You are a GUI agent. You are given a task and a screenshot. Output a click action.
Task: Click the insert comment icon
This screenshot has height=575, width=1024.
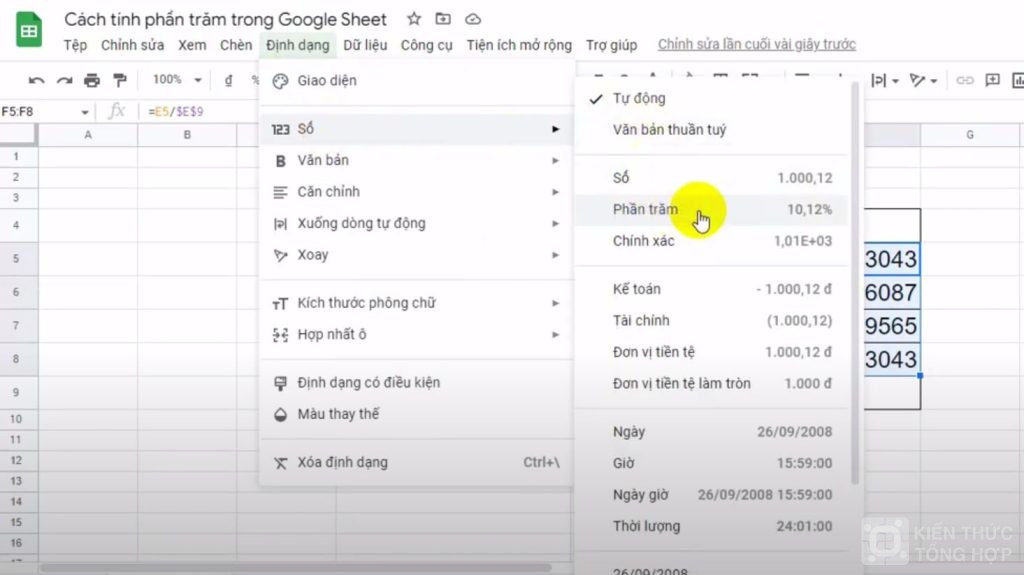pos(993,80)
